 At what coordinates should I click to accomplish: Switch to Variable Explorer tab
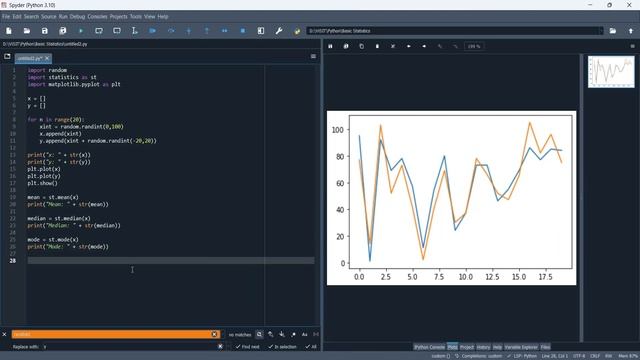(x=521, y=347)
